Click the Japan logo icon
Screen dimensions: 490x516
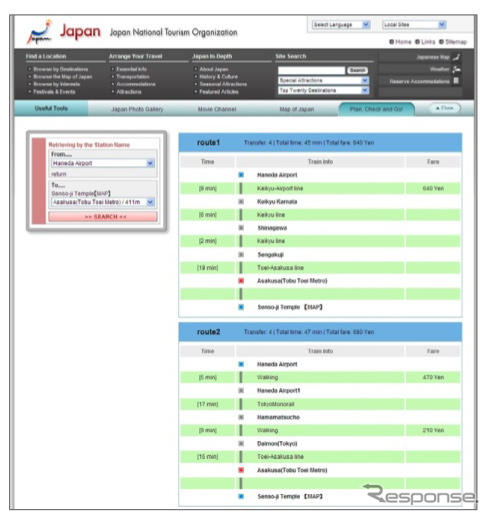tap(40, 32)
